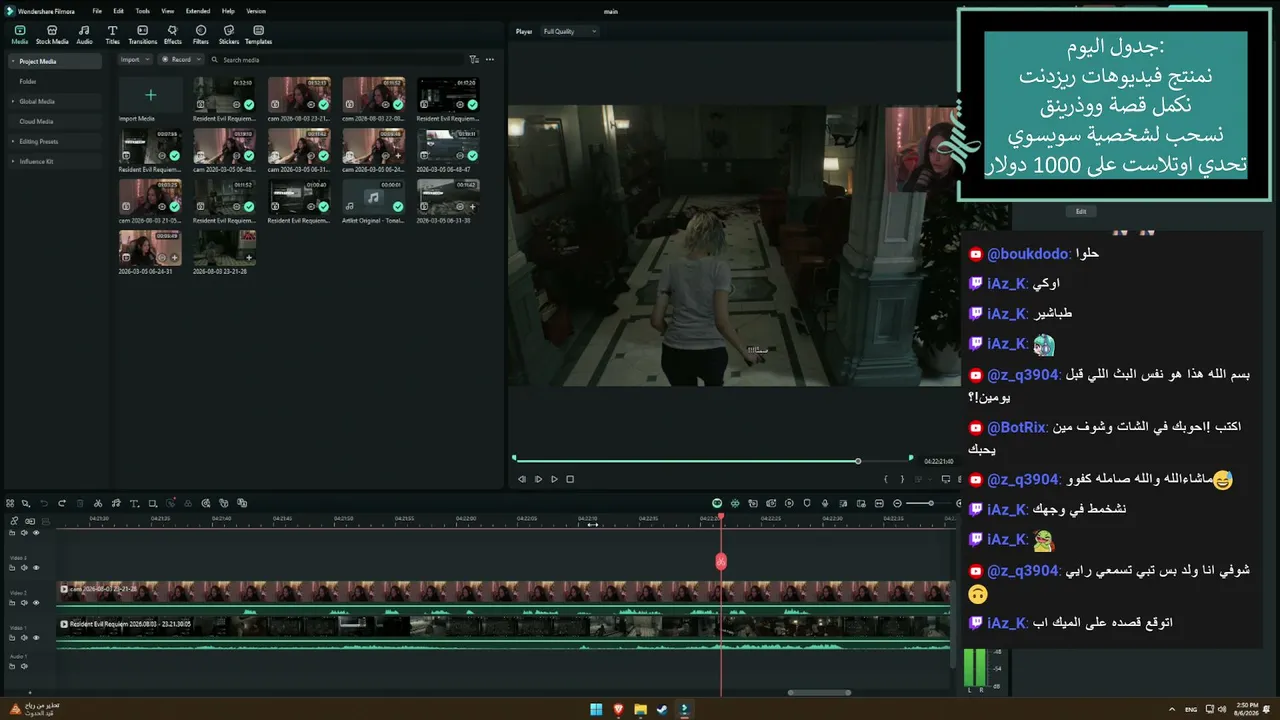The height and width of the screenshot is (720, 1280).
Task: Select the Text tool in the timeline toolbar
Action: point(134,503)
